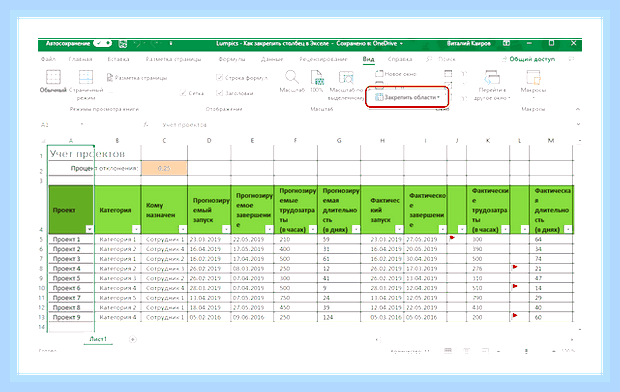Click the fx insert function icon

[x=146, y=125]
